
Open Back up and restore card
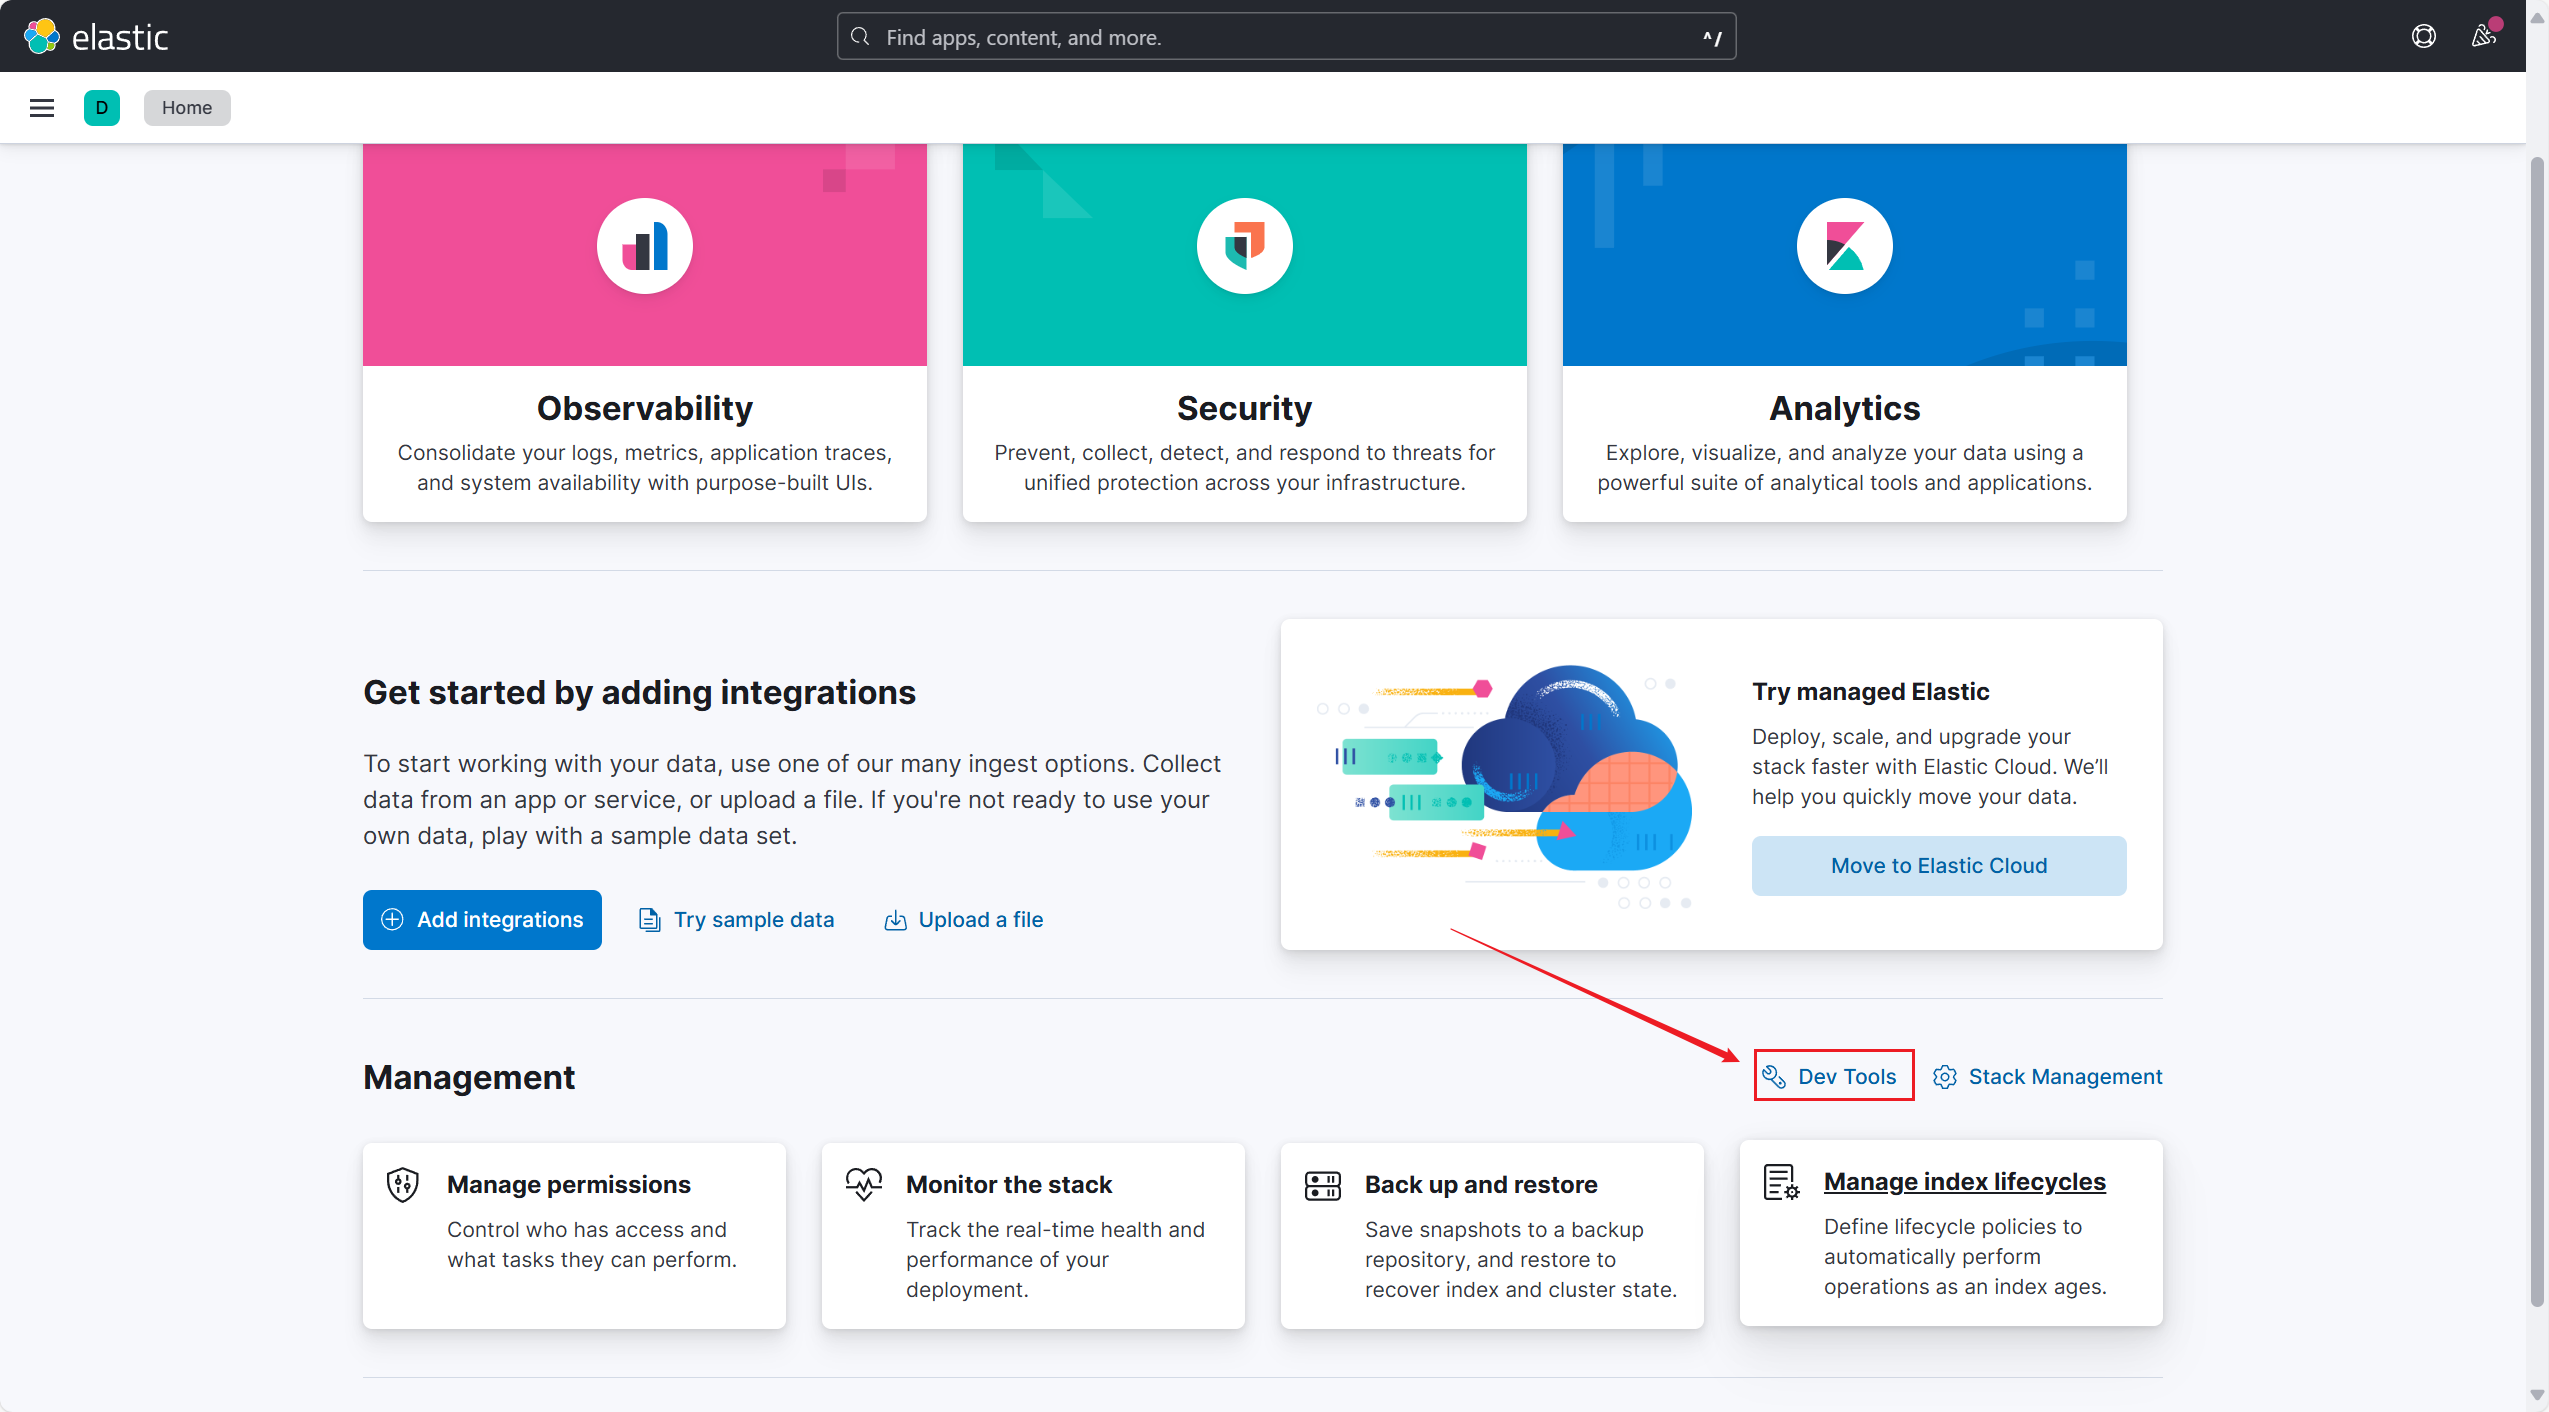(x=1491, y=1234)
